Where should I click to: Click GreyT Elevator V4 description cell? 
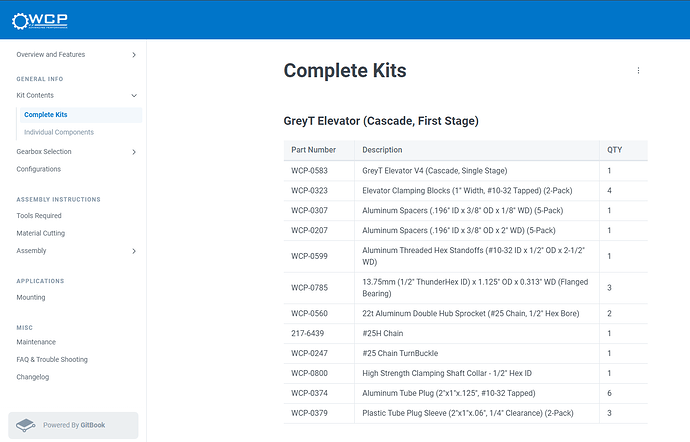point(435,171)
